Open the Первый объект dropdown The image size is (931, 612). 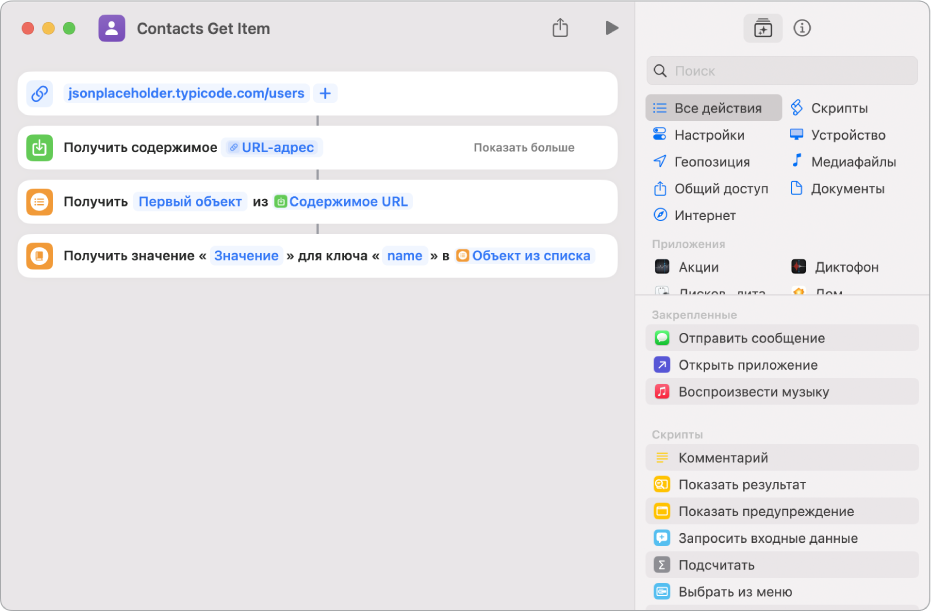click(190, 202)
